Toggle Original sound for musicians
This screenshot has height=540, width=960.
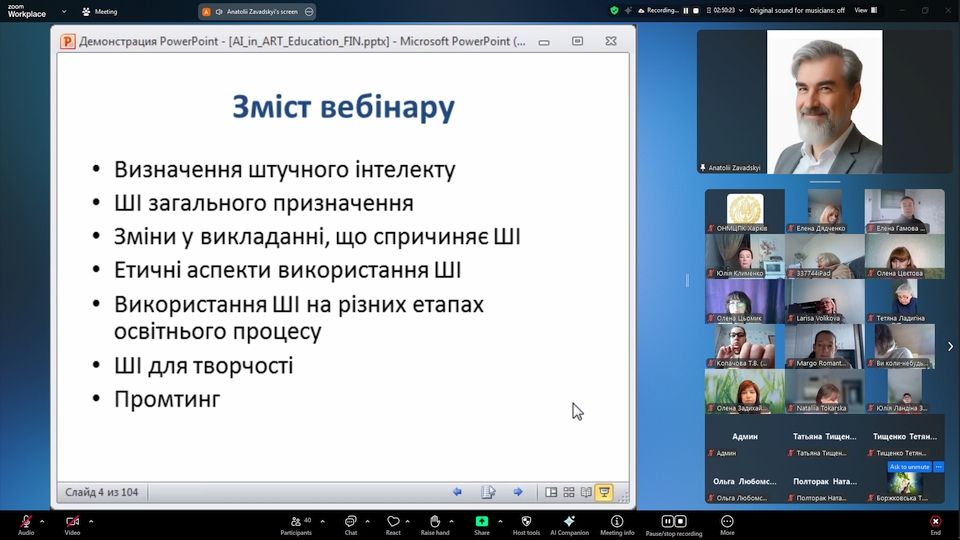pyautogui.click(x=797, y=10)
